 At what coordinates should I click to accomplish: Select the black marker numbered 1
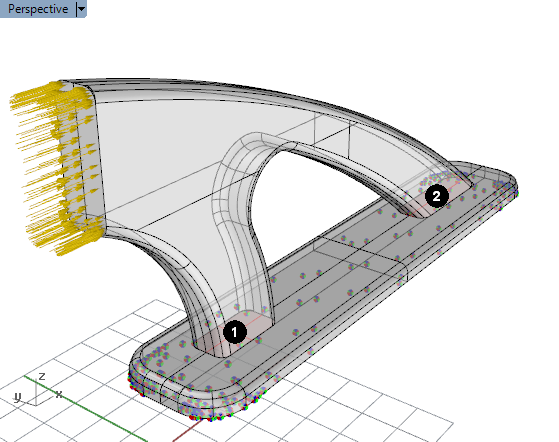pyautogui.click(x=235, y=332)
